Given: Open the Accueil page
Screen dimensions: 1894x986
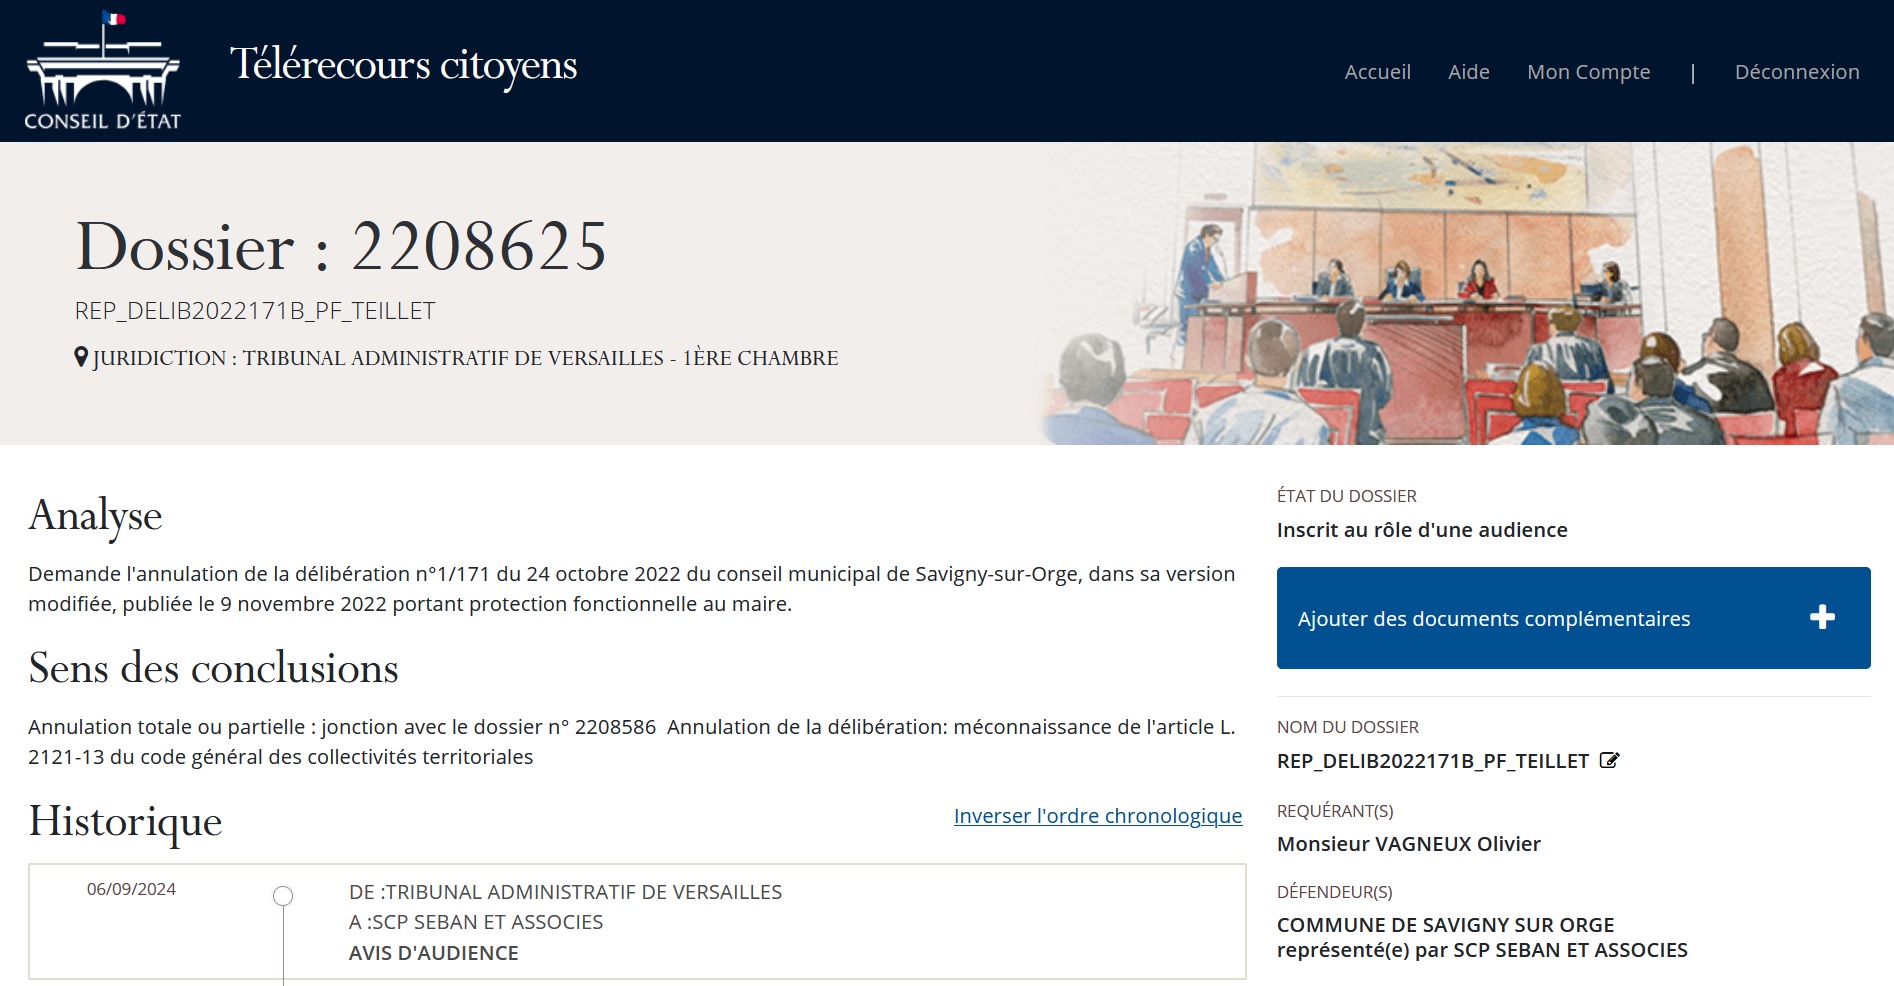Looking at the screenshot, I should tap(1377, 72).
